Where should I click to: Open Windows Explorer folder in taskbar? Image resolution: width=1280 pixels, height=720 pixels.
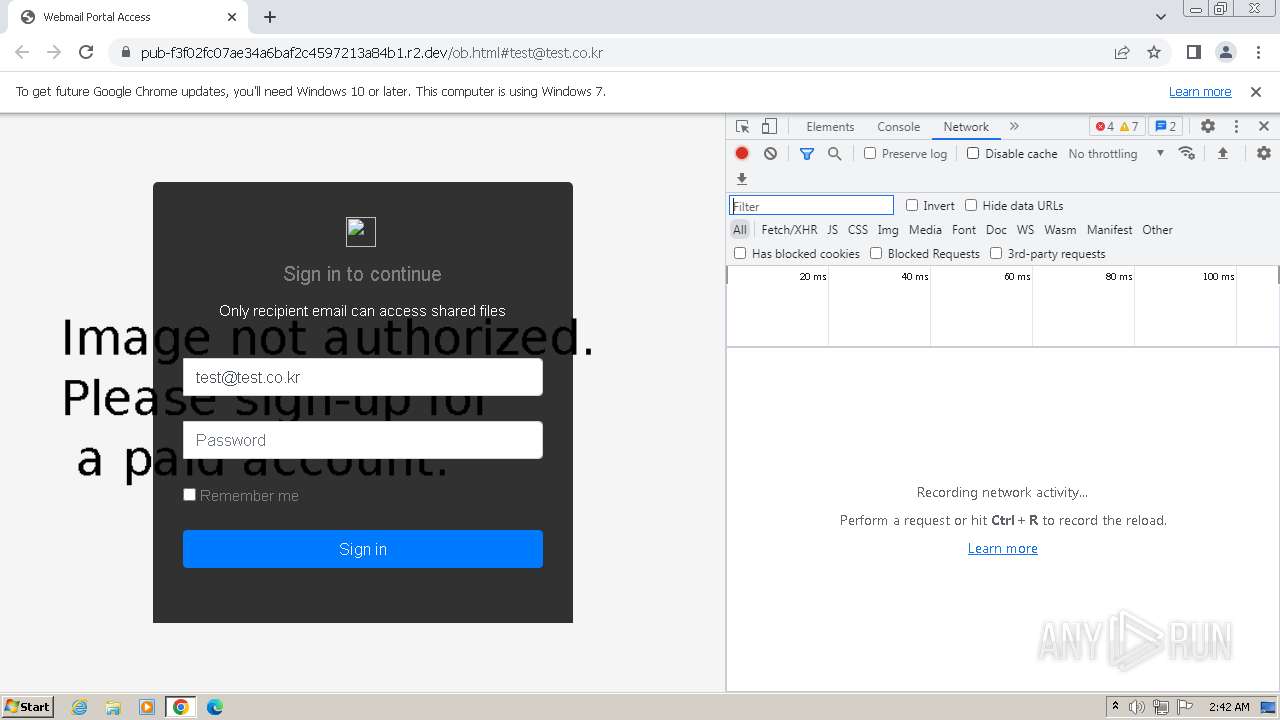(x=113, y=707)
